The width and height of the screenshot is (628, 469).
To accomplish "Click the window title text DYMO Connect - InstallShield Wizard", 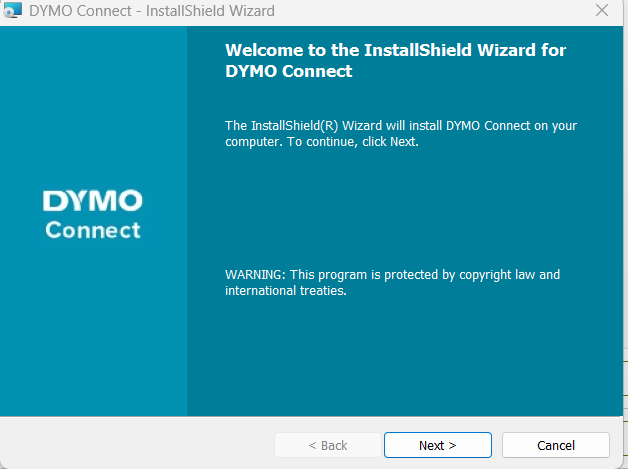I will click(152, 11).
